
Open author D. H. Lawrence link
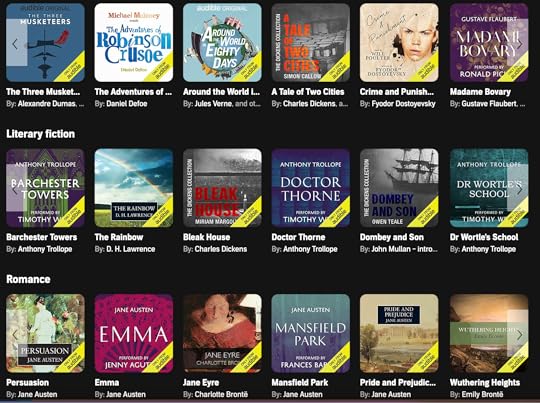pos(131,249)
